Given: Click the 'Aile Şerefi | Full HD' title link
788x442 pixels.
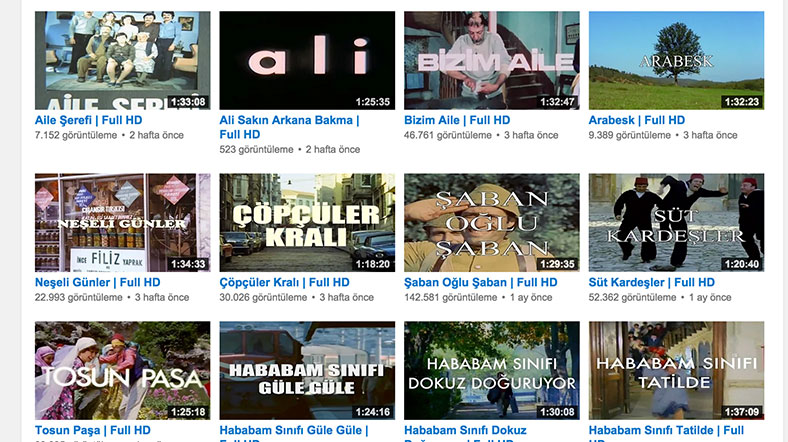Looking at the screenshot, I should (x=88, y=120).
